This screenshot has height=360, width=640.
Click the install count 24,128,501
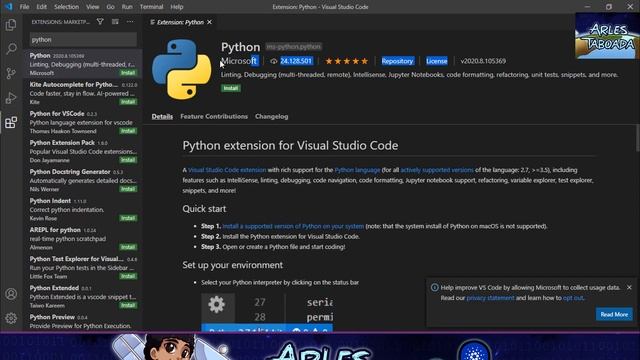click(x=296, y=61)
